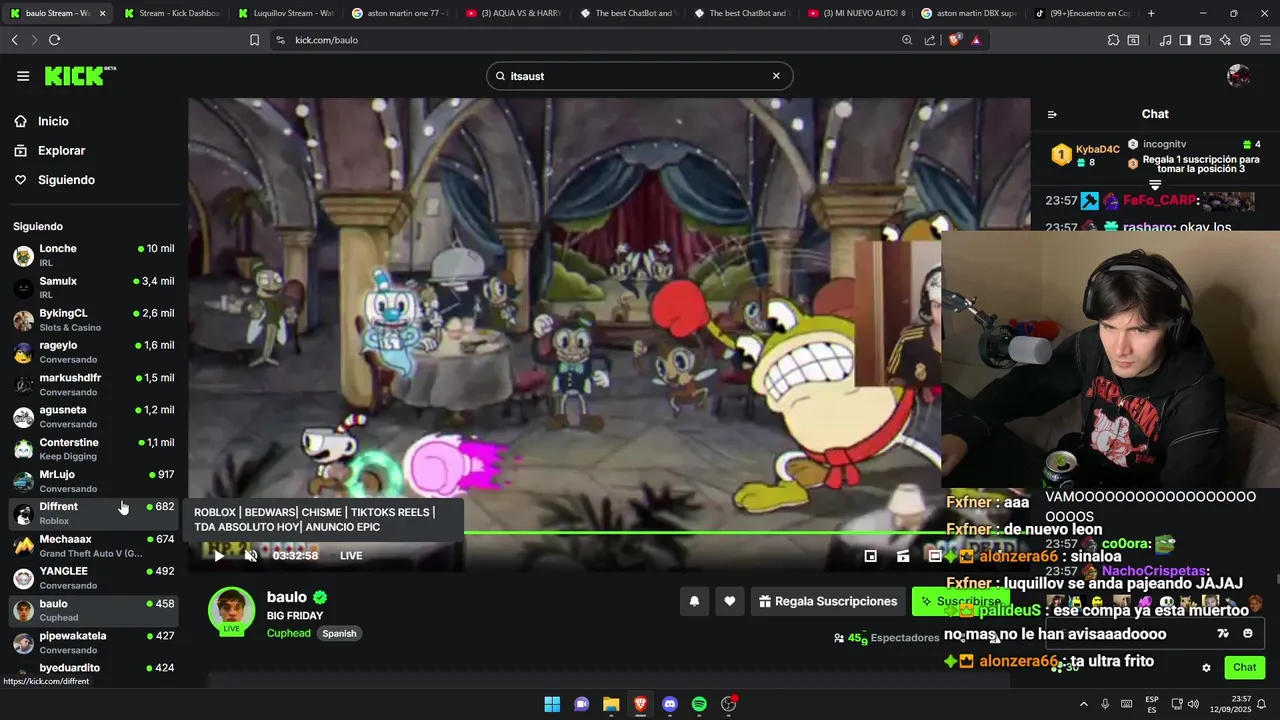
Task: Click Regala Suscripciones button
Action: (x=828, y=601)
